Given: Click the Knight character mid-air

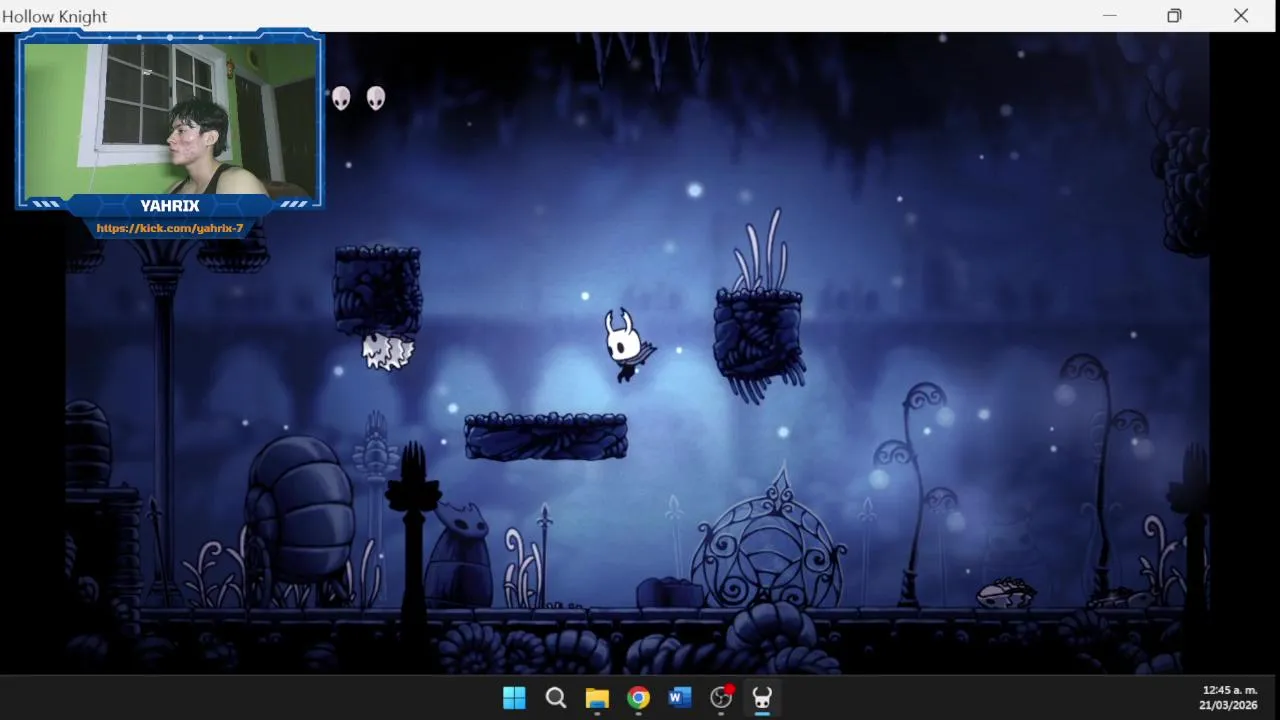Looking at the screenshot, I should click(628, 345).
